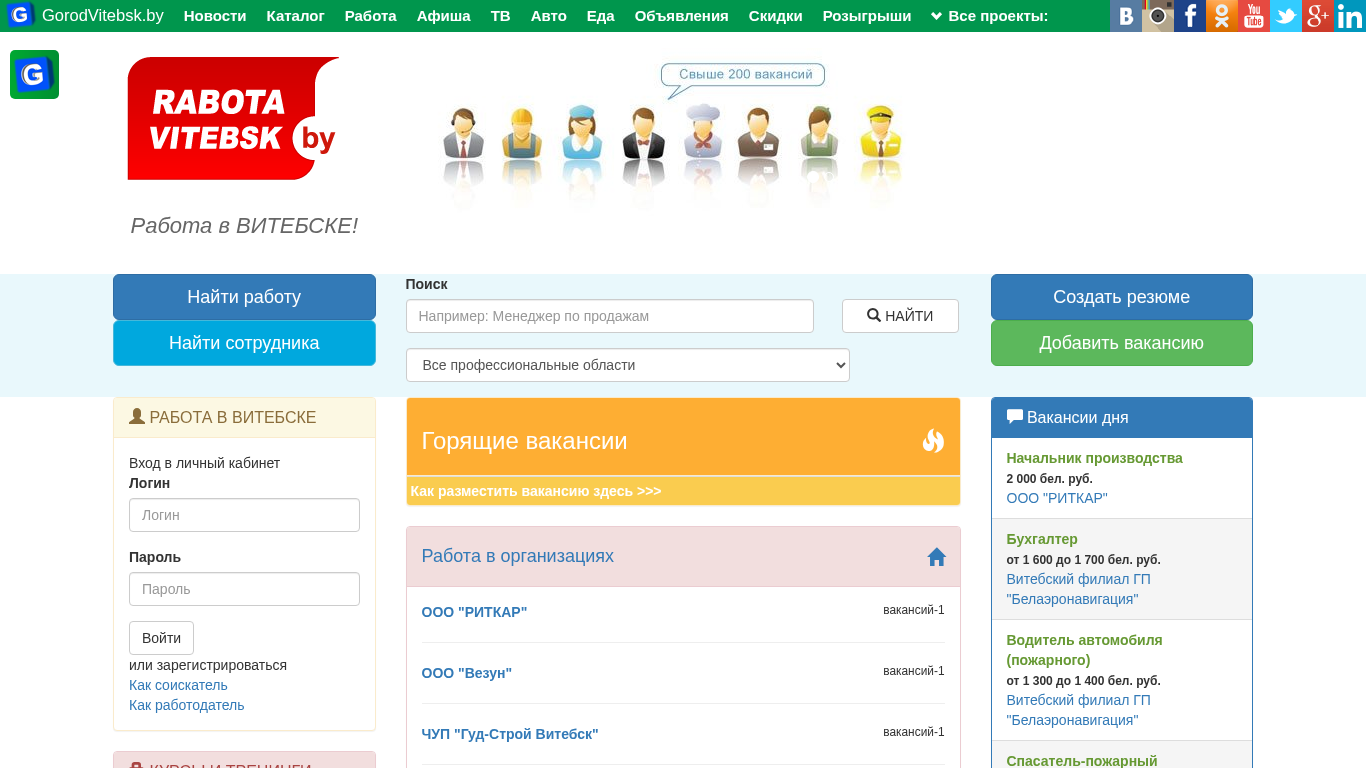Click the GorodVitebsk G logo in top bar
This screenshot has height=768, width=1366.
click(x=21, y=15)
